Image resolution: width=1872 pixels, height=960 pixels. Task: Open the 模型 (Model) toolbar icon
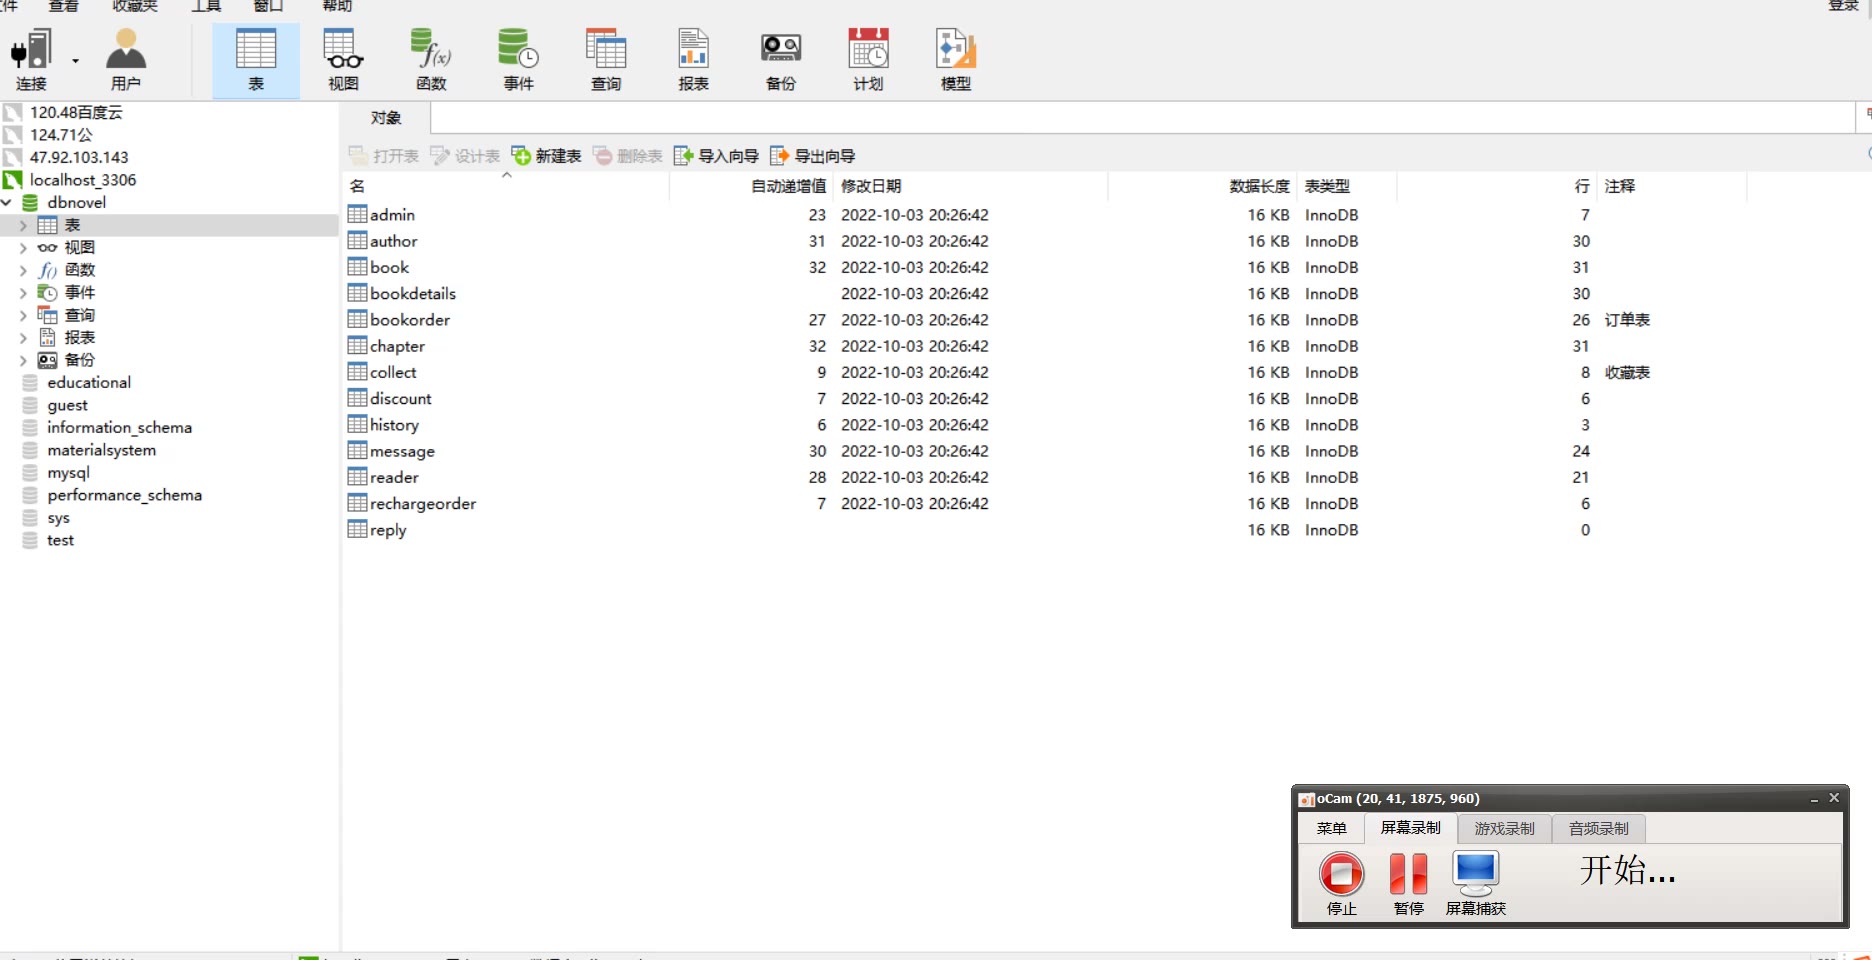tap(955, 60)
